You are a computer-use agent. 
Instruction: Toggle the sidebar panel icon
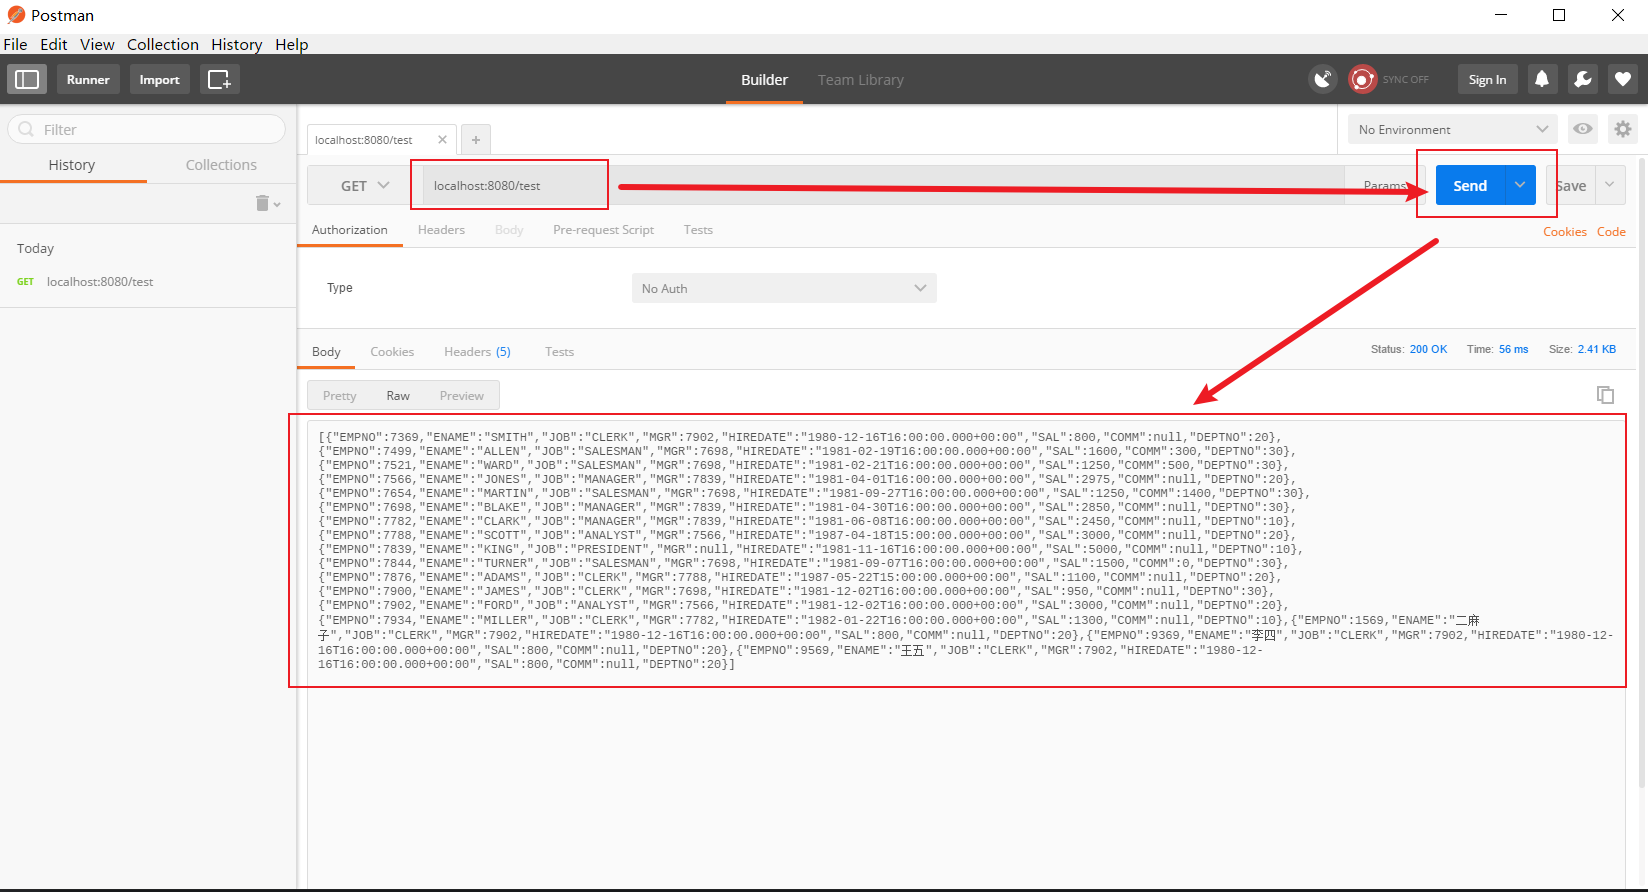27,79
